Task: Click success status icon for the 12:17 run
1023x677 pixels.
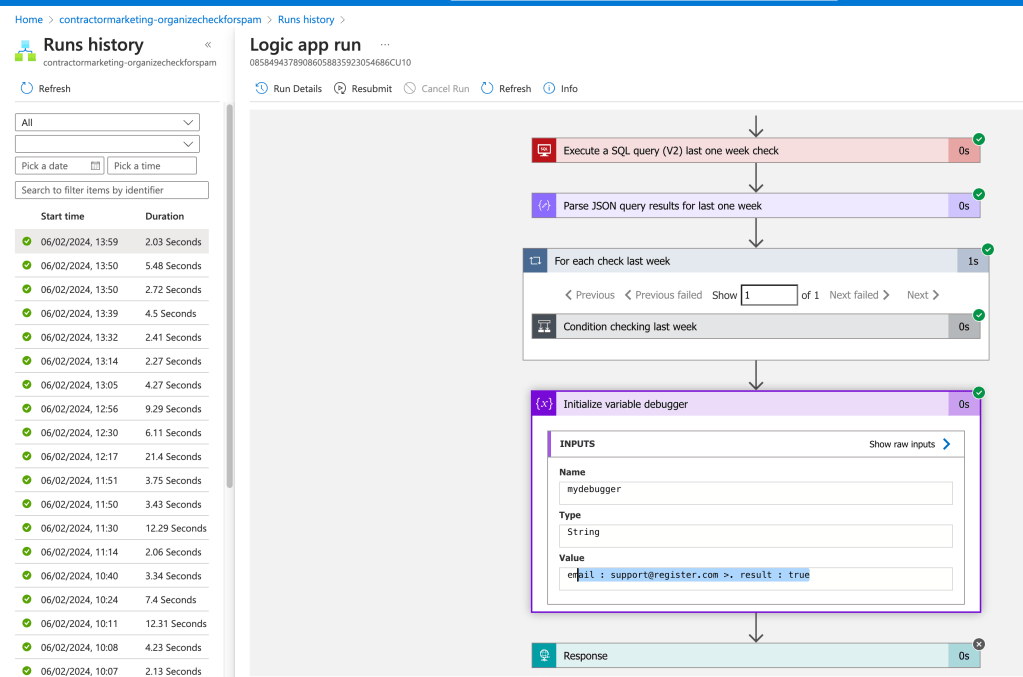Action: coord(27,456)
